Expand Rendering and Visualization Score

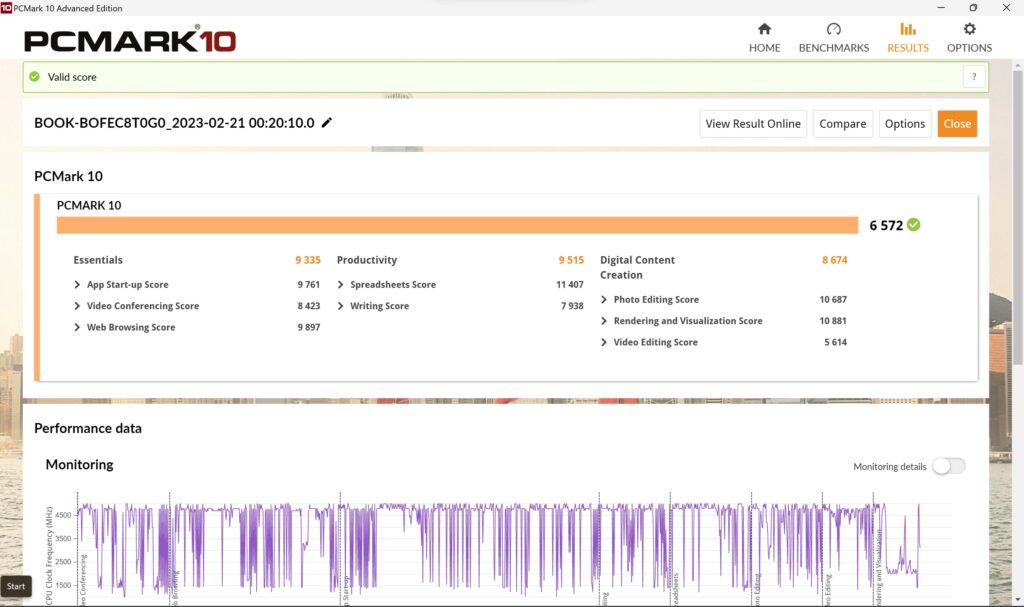pos(604,321)
